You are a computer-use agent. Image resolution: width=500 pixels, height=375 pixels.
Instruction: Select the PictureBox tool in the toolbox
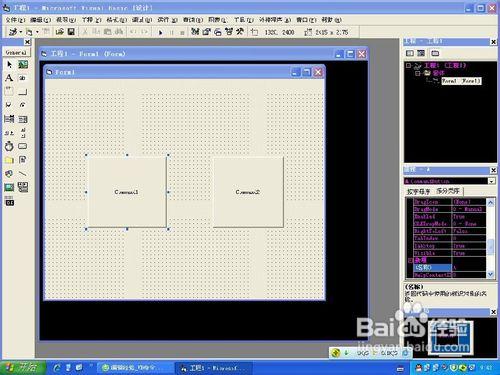(x=23, y=64)
